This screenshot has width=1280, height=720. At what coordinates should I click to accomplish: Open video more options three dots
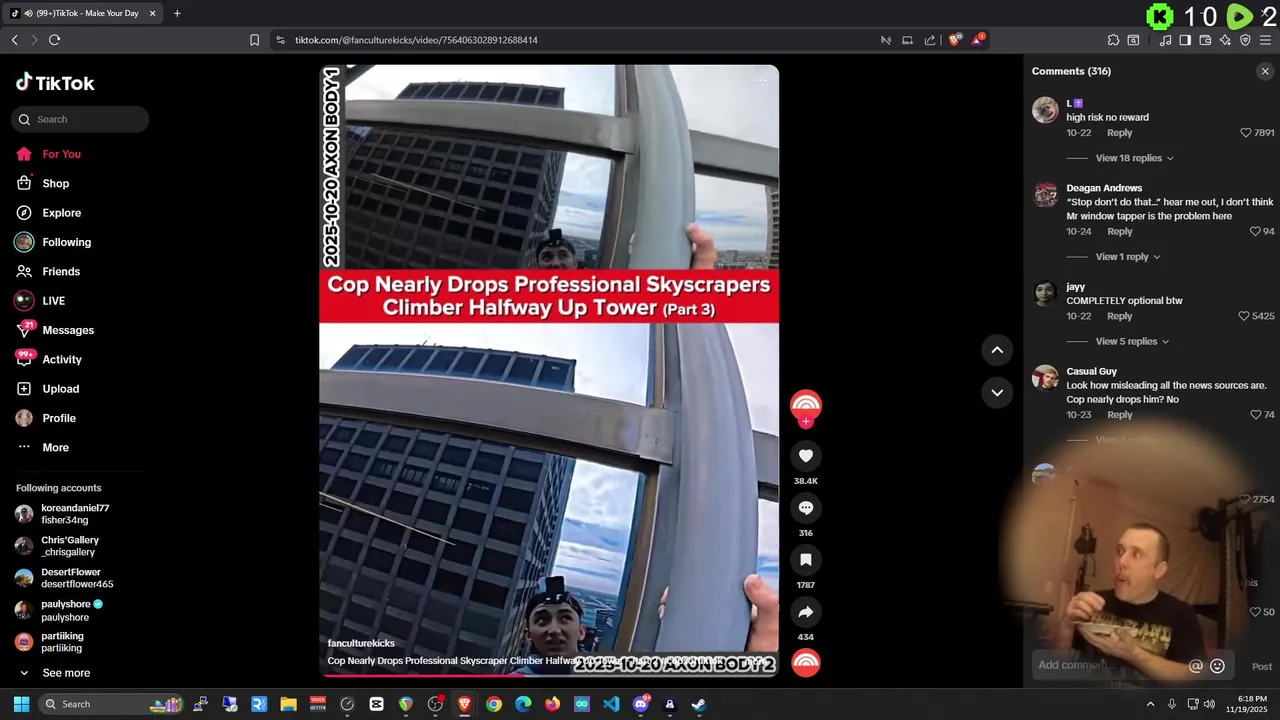(761, 80)
